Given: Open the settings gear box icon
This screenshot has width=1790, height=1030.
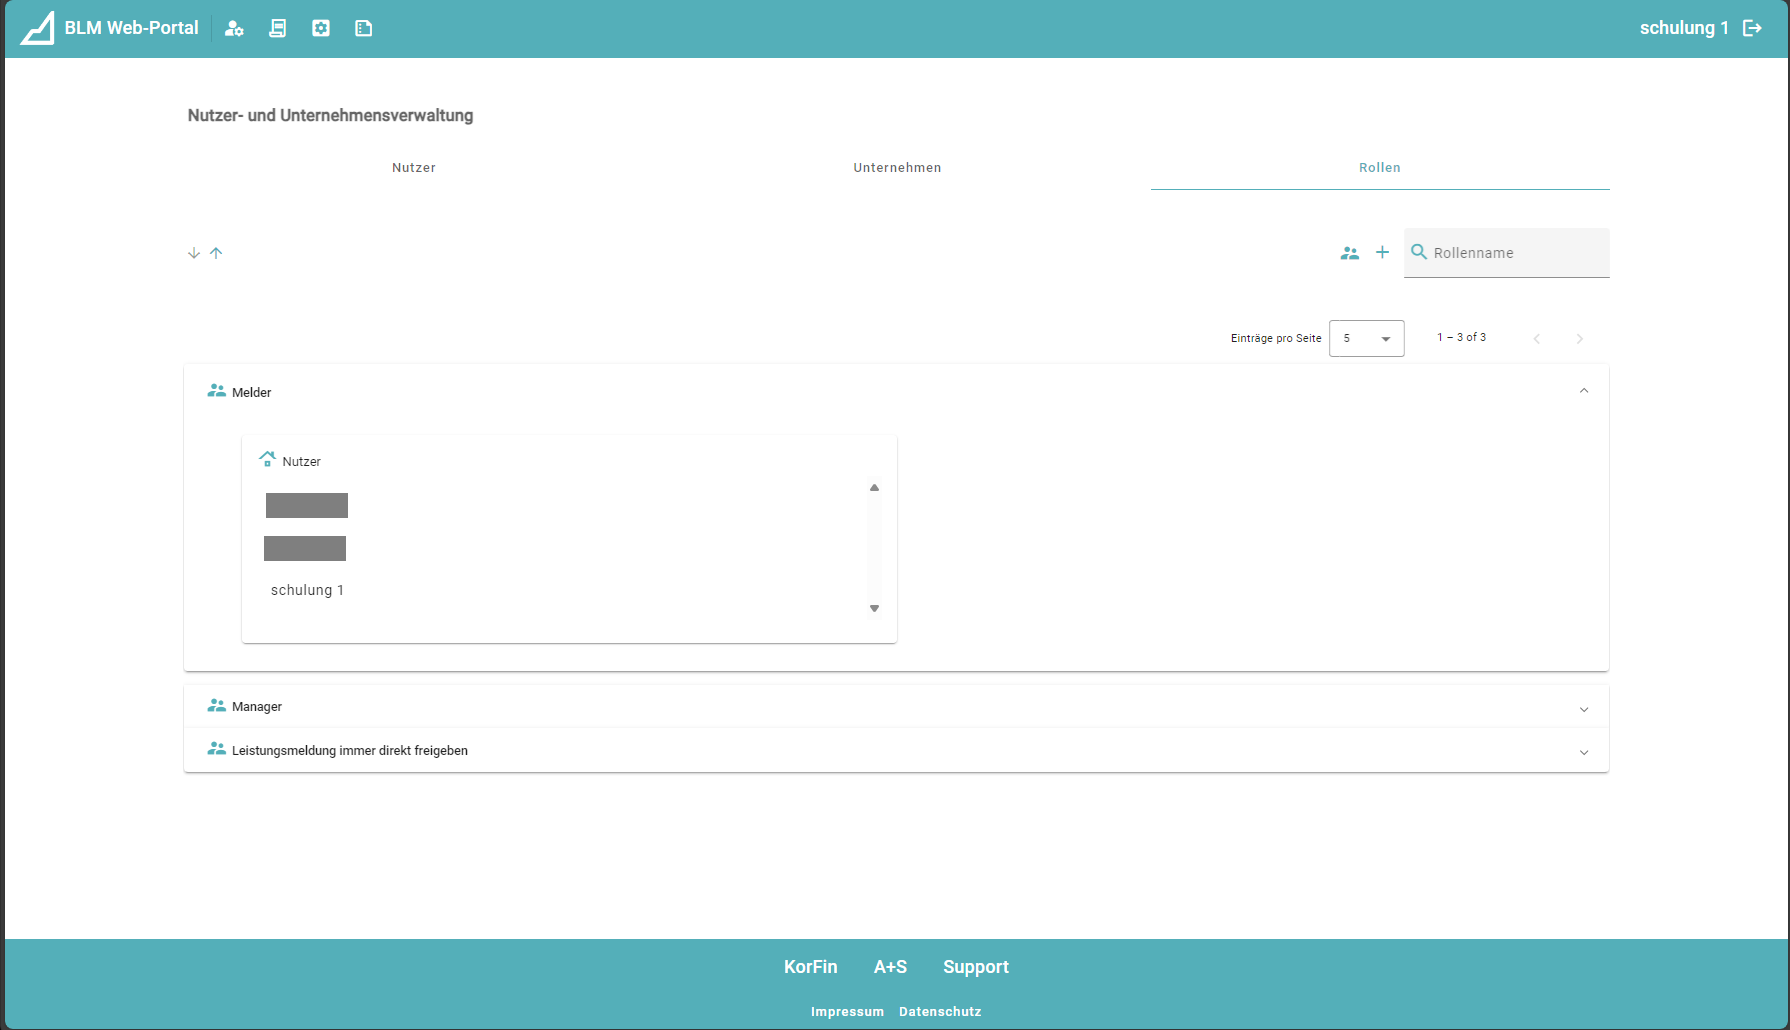Looking at the screenshot, I should point(321,28).
